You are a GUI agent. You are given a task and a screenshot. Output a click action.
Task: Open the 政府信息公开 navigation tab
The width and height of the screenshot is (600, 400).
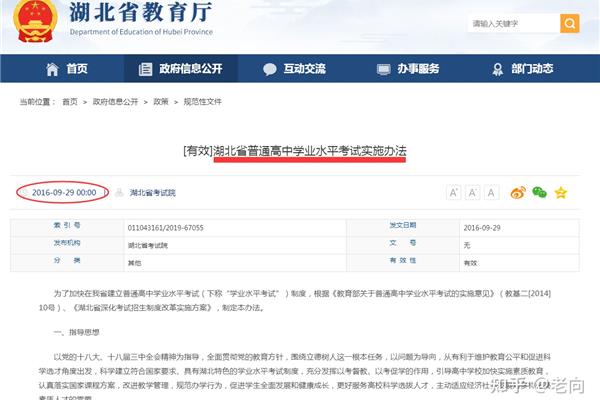click(191, 69)
